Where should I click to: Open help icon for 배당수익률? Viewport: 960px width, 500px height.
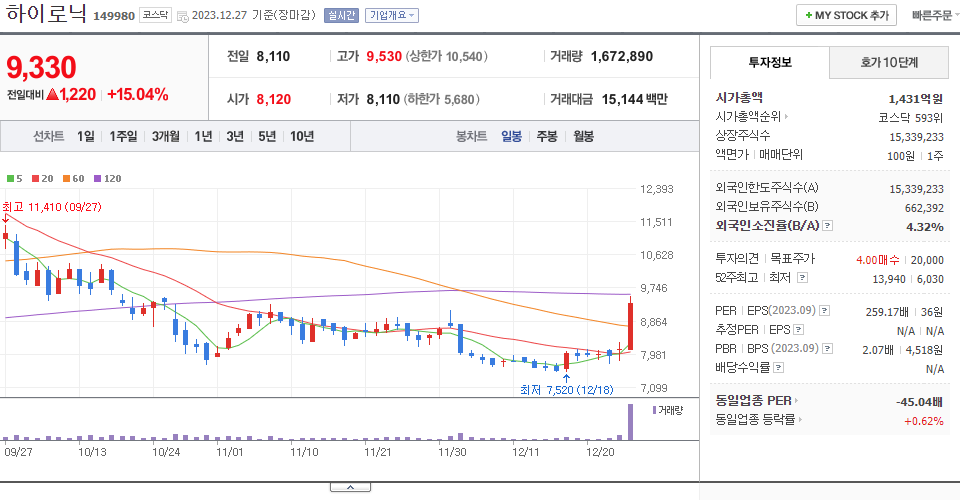[x=778, y=368]
